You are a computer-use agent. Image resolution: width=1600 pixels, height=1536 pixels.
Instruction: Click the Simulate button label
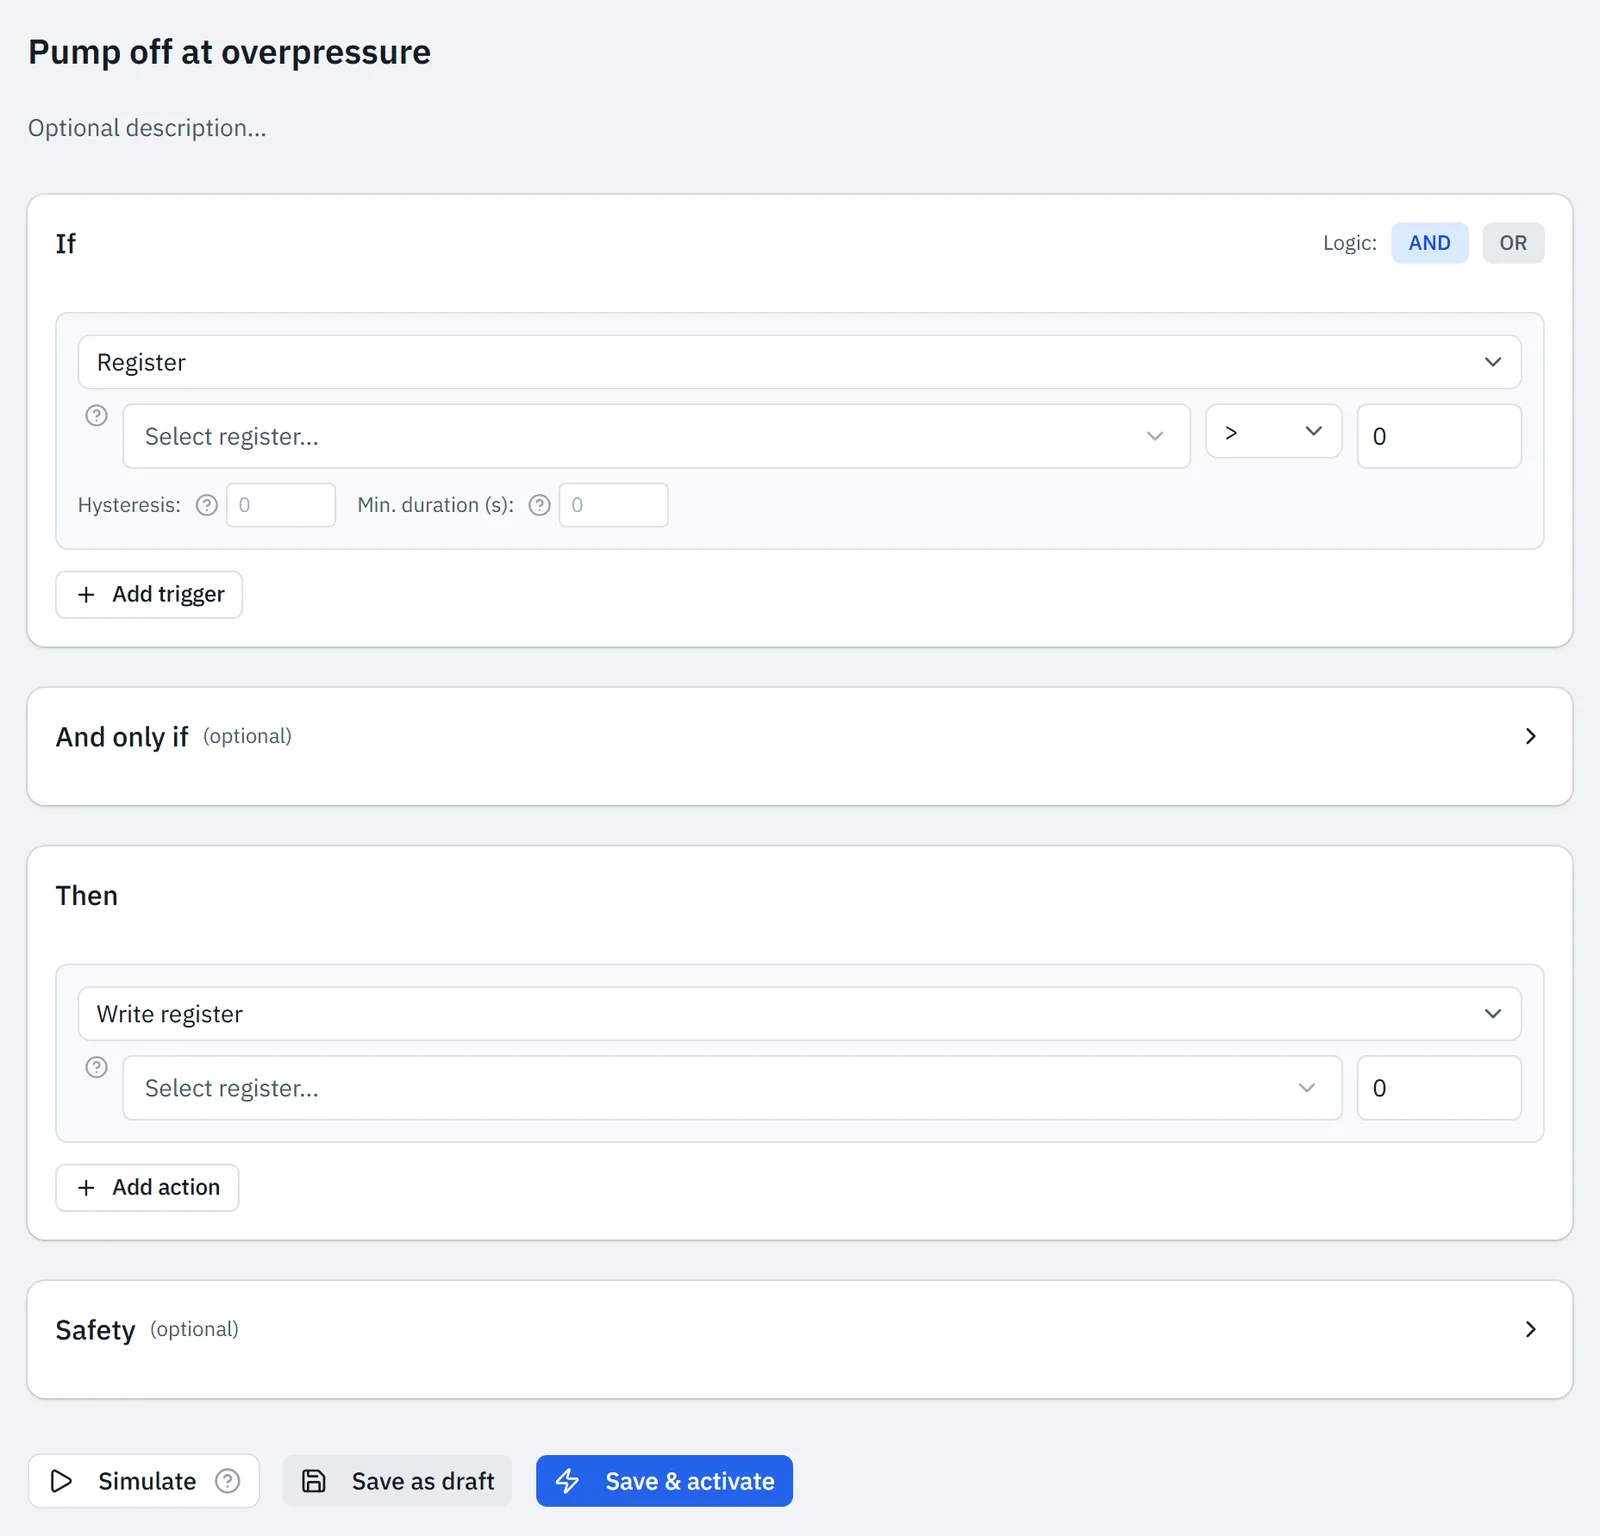(x=147, y=1481)
